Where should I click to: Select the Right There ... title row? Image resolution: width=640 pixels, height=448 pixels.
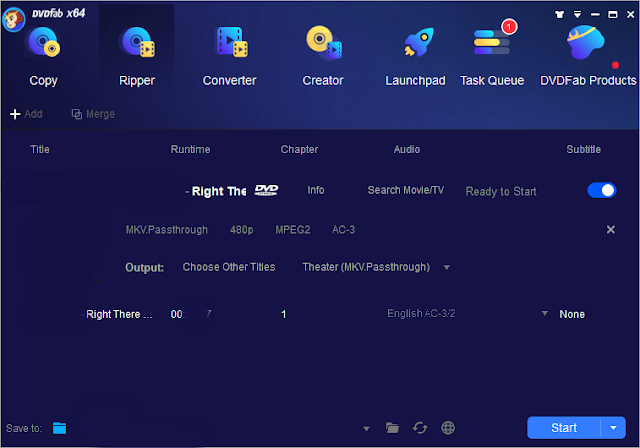[x=119, y=314]
